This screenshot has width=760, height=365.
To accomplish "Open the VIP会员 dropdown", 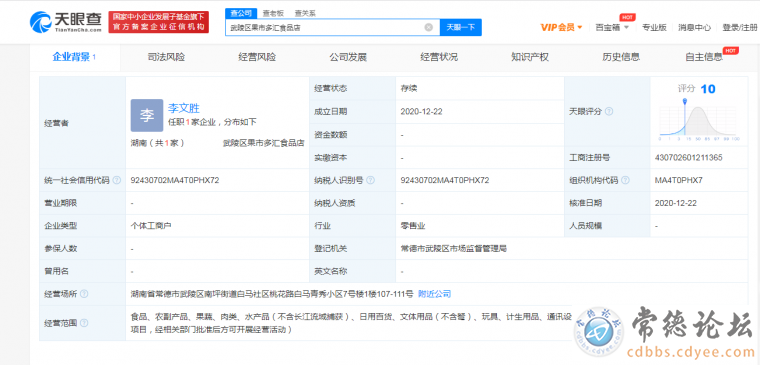I will click(x=561, y=27).
